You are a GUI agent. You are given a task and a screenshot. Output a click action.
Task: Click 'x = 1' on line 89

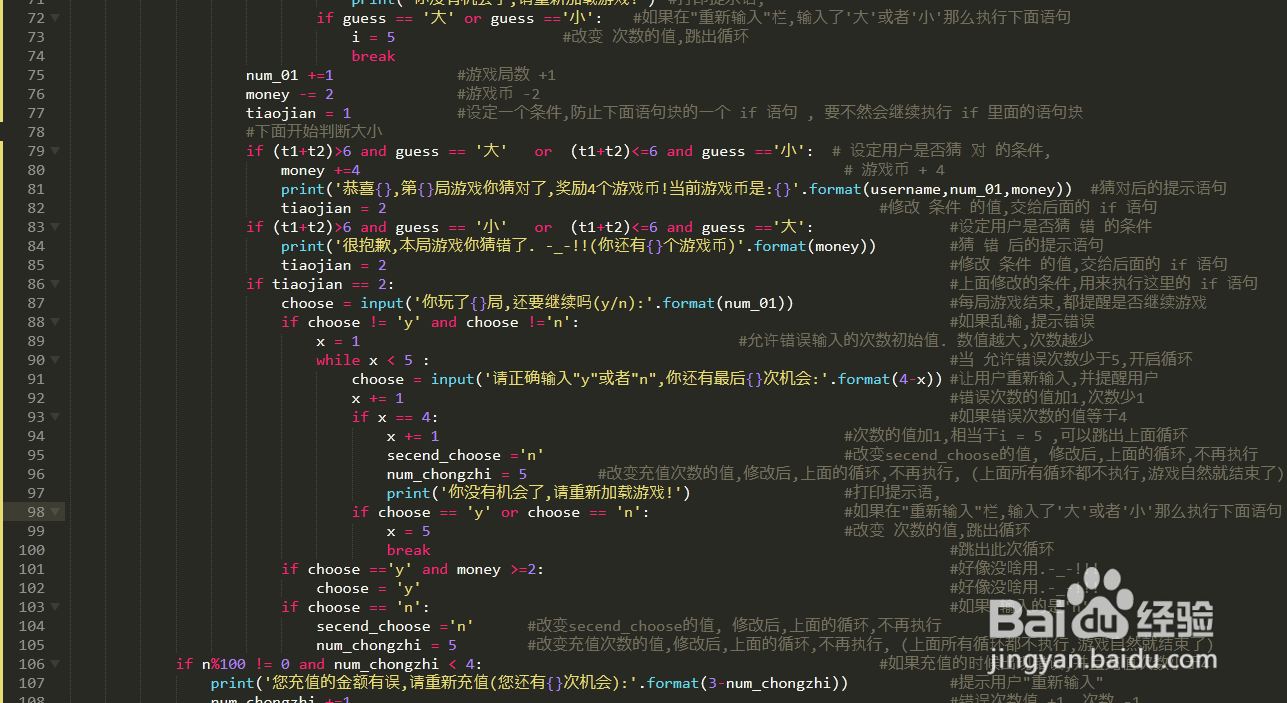[338, 341]
